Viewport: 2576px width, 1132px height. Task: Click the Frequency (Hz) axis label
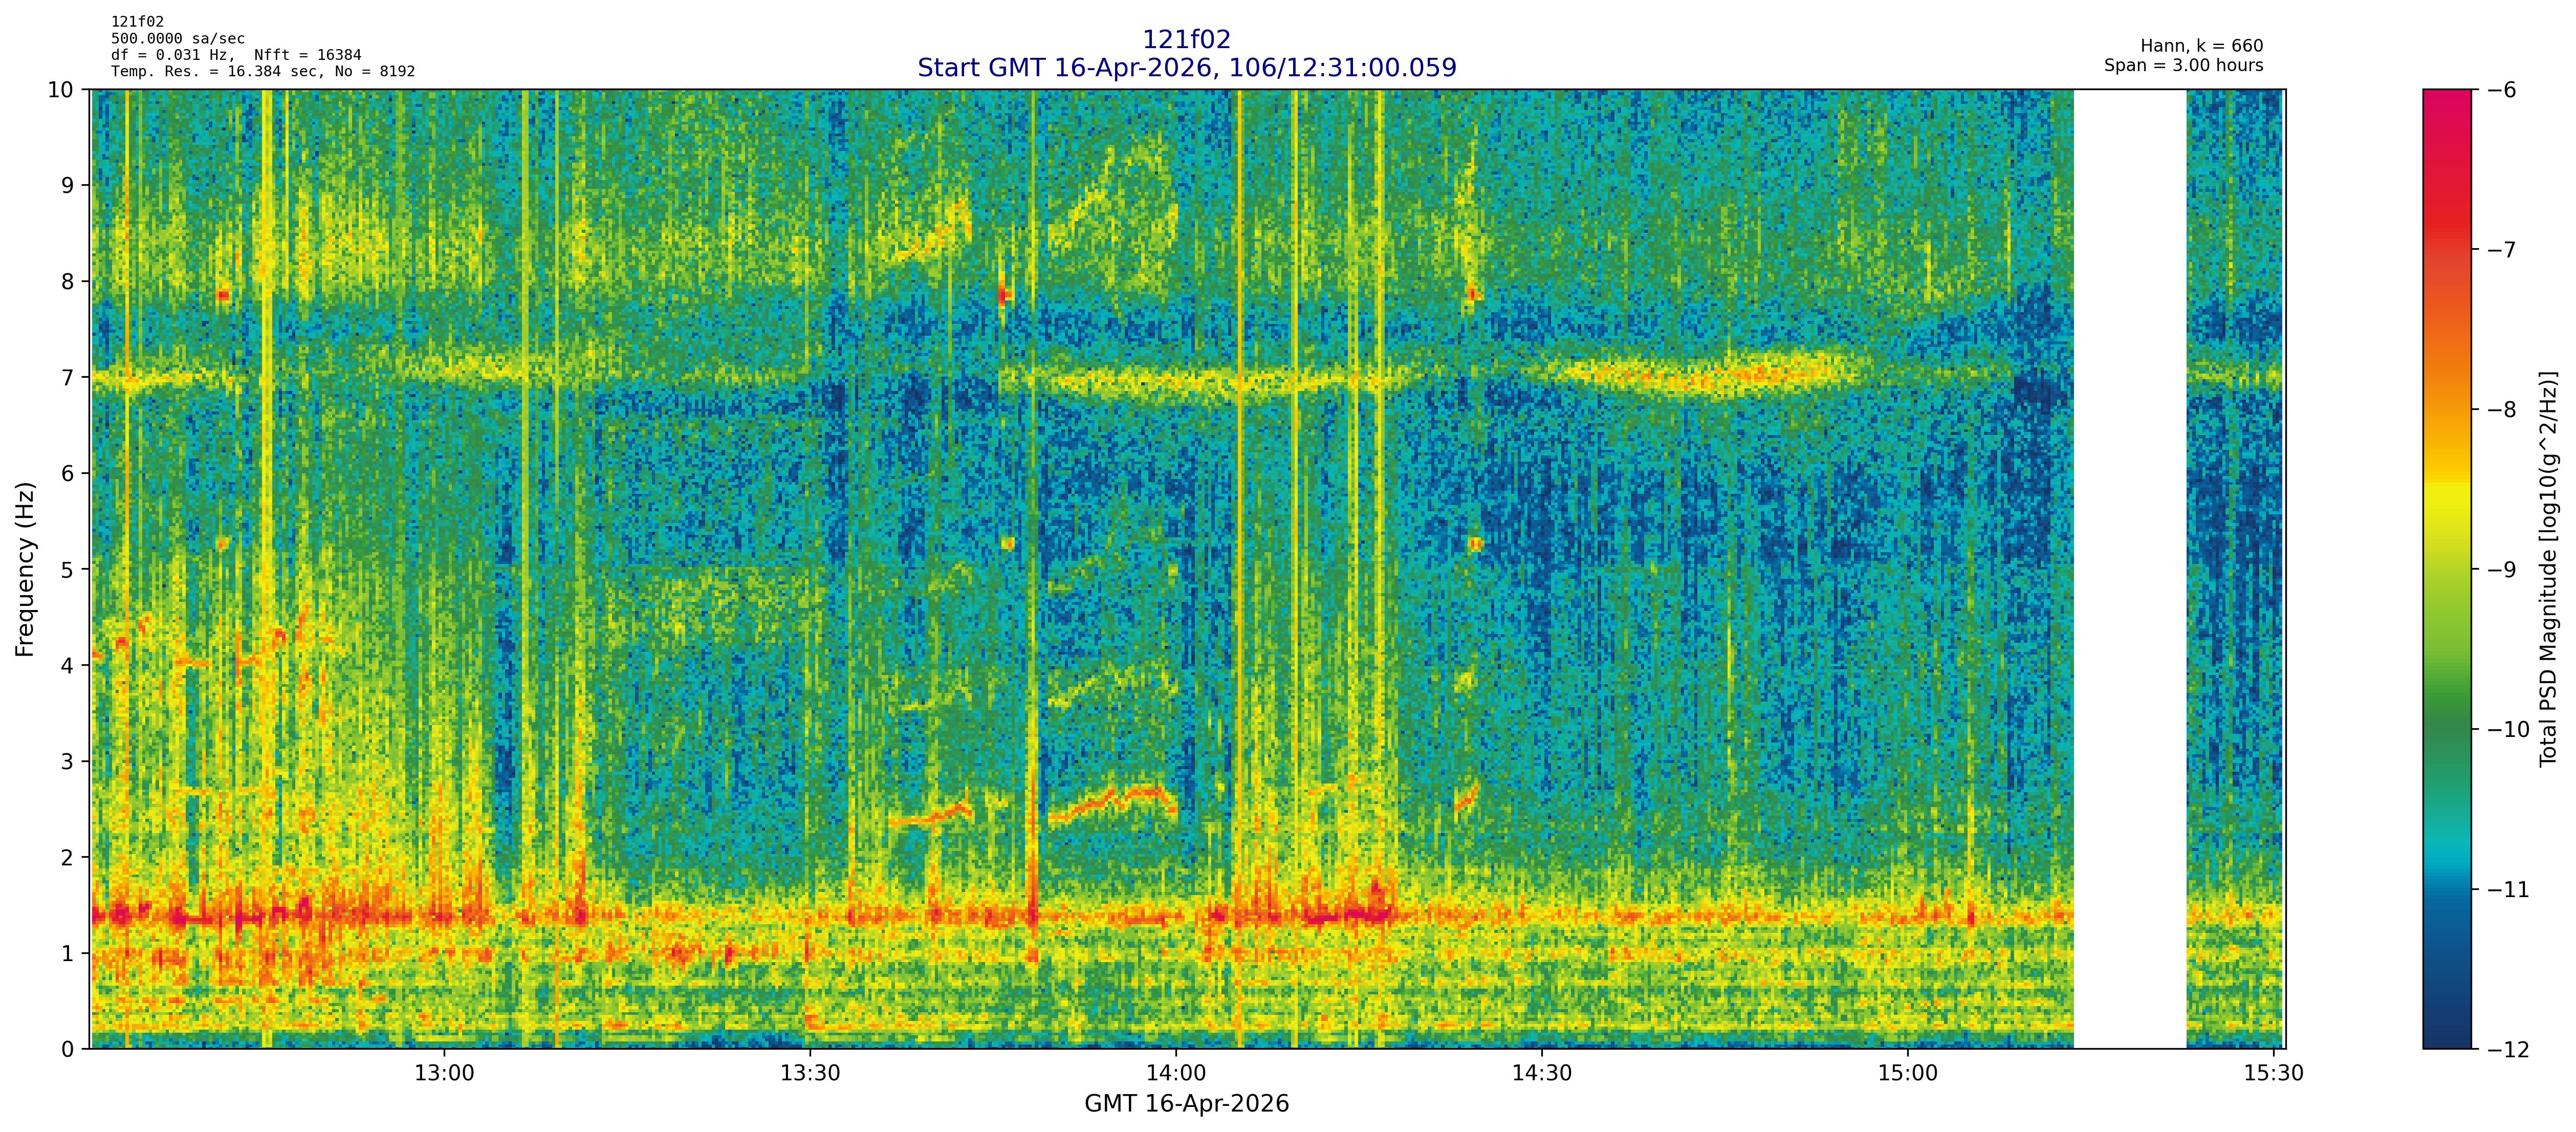[25, 569]
